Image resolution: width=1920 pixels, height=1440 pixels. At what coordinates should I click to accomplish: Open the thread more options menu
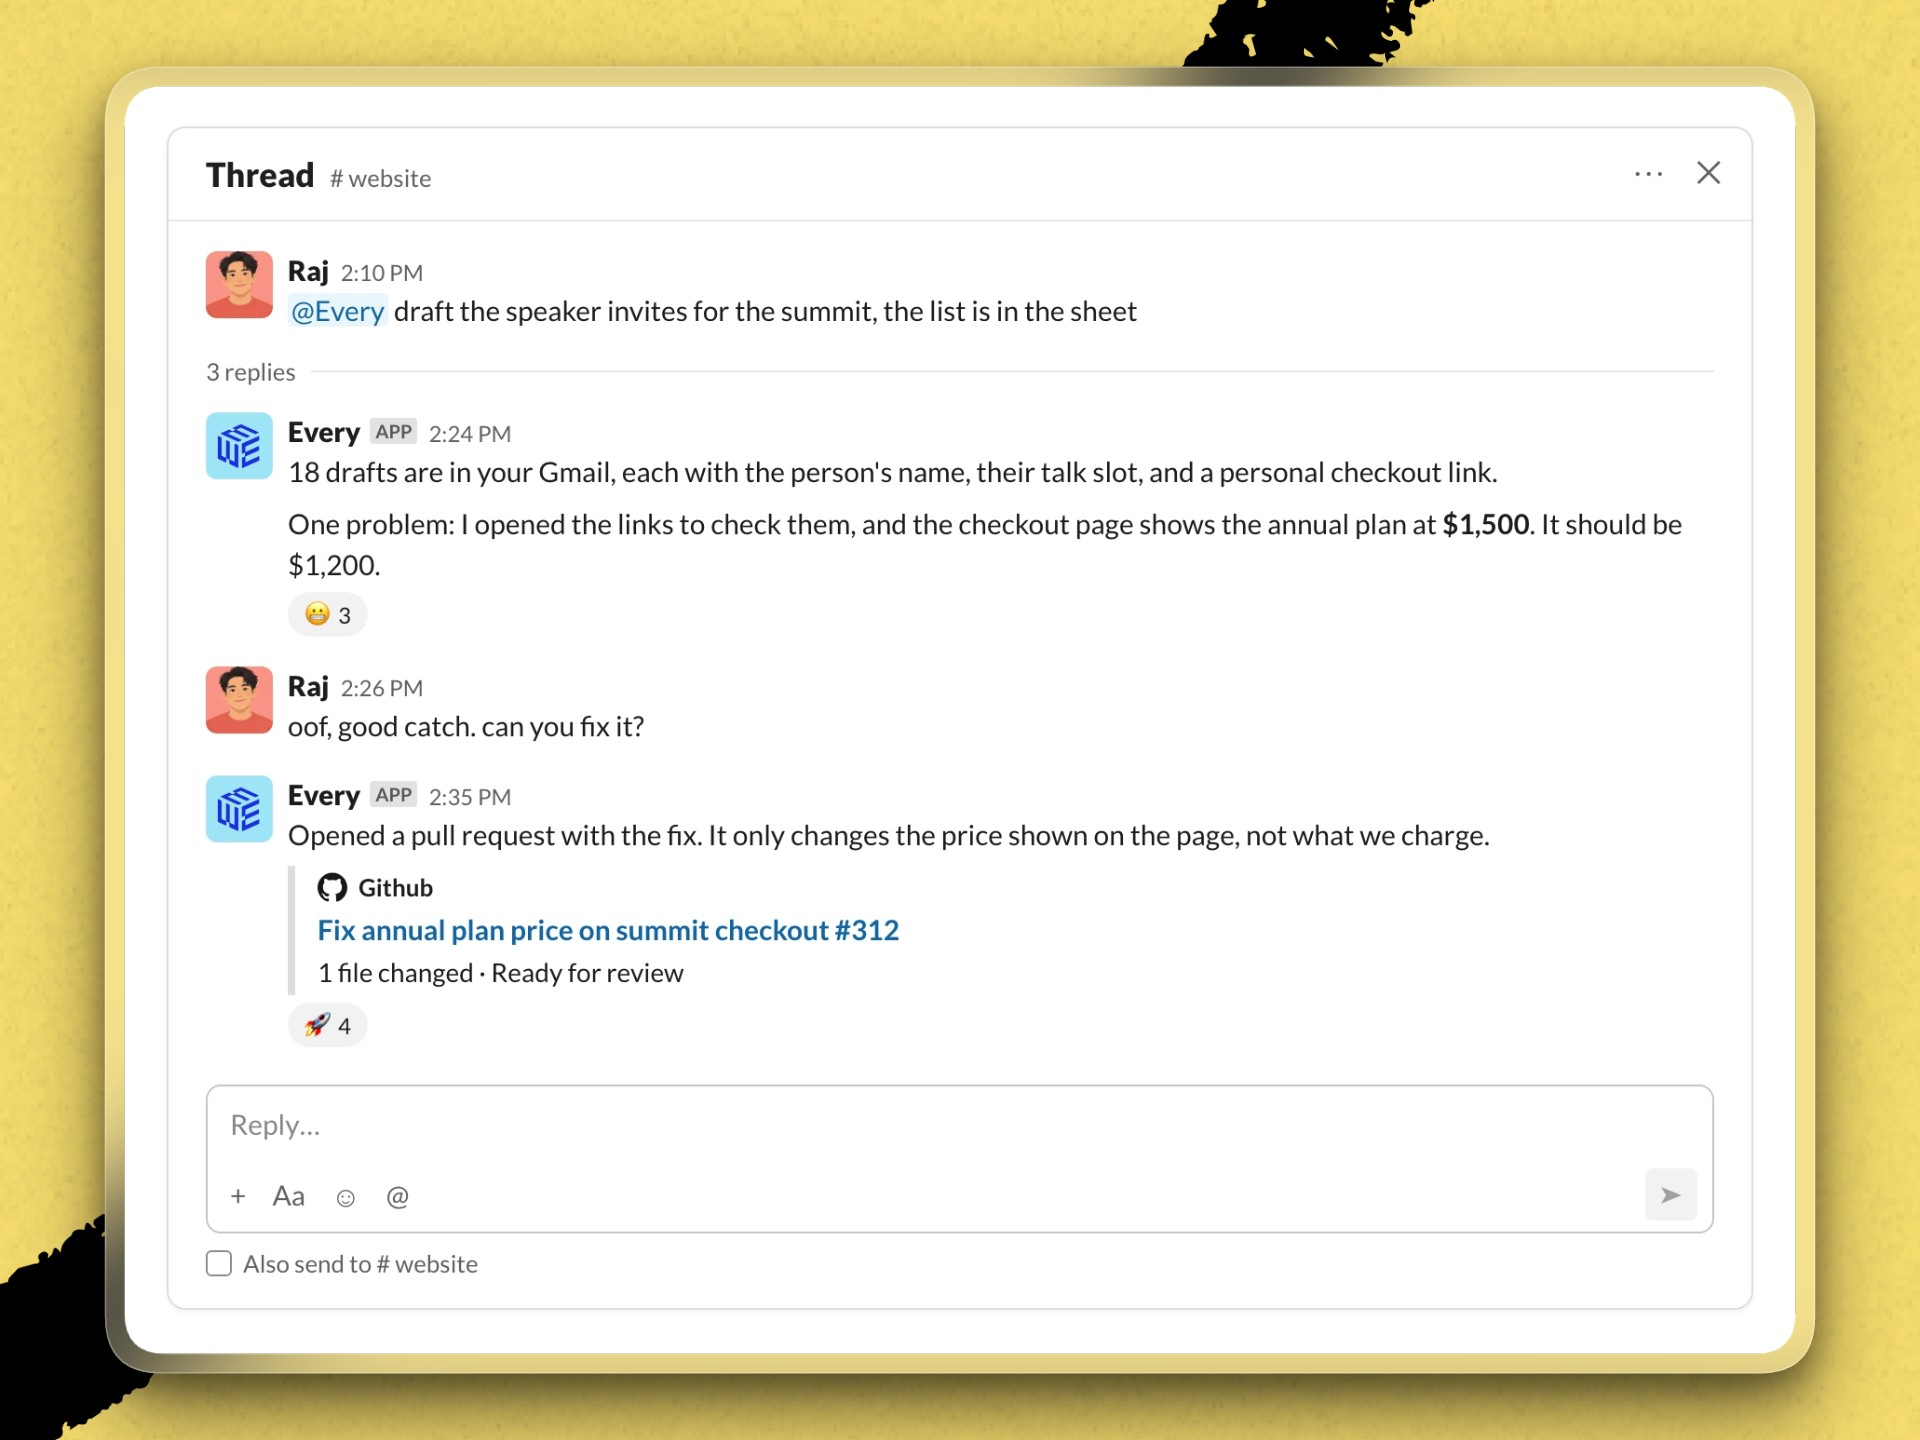click(x=1648, y=174)
